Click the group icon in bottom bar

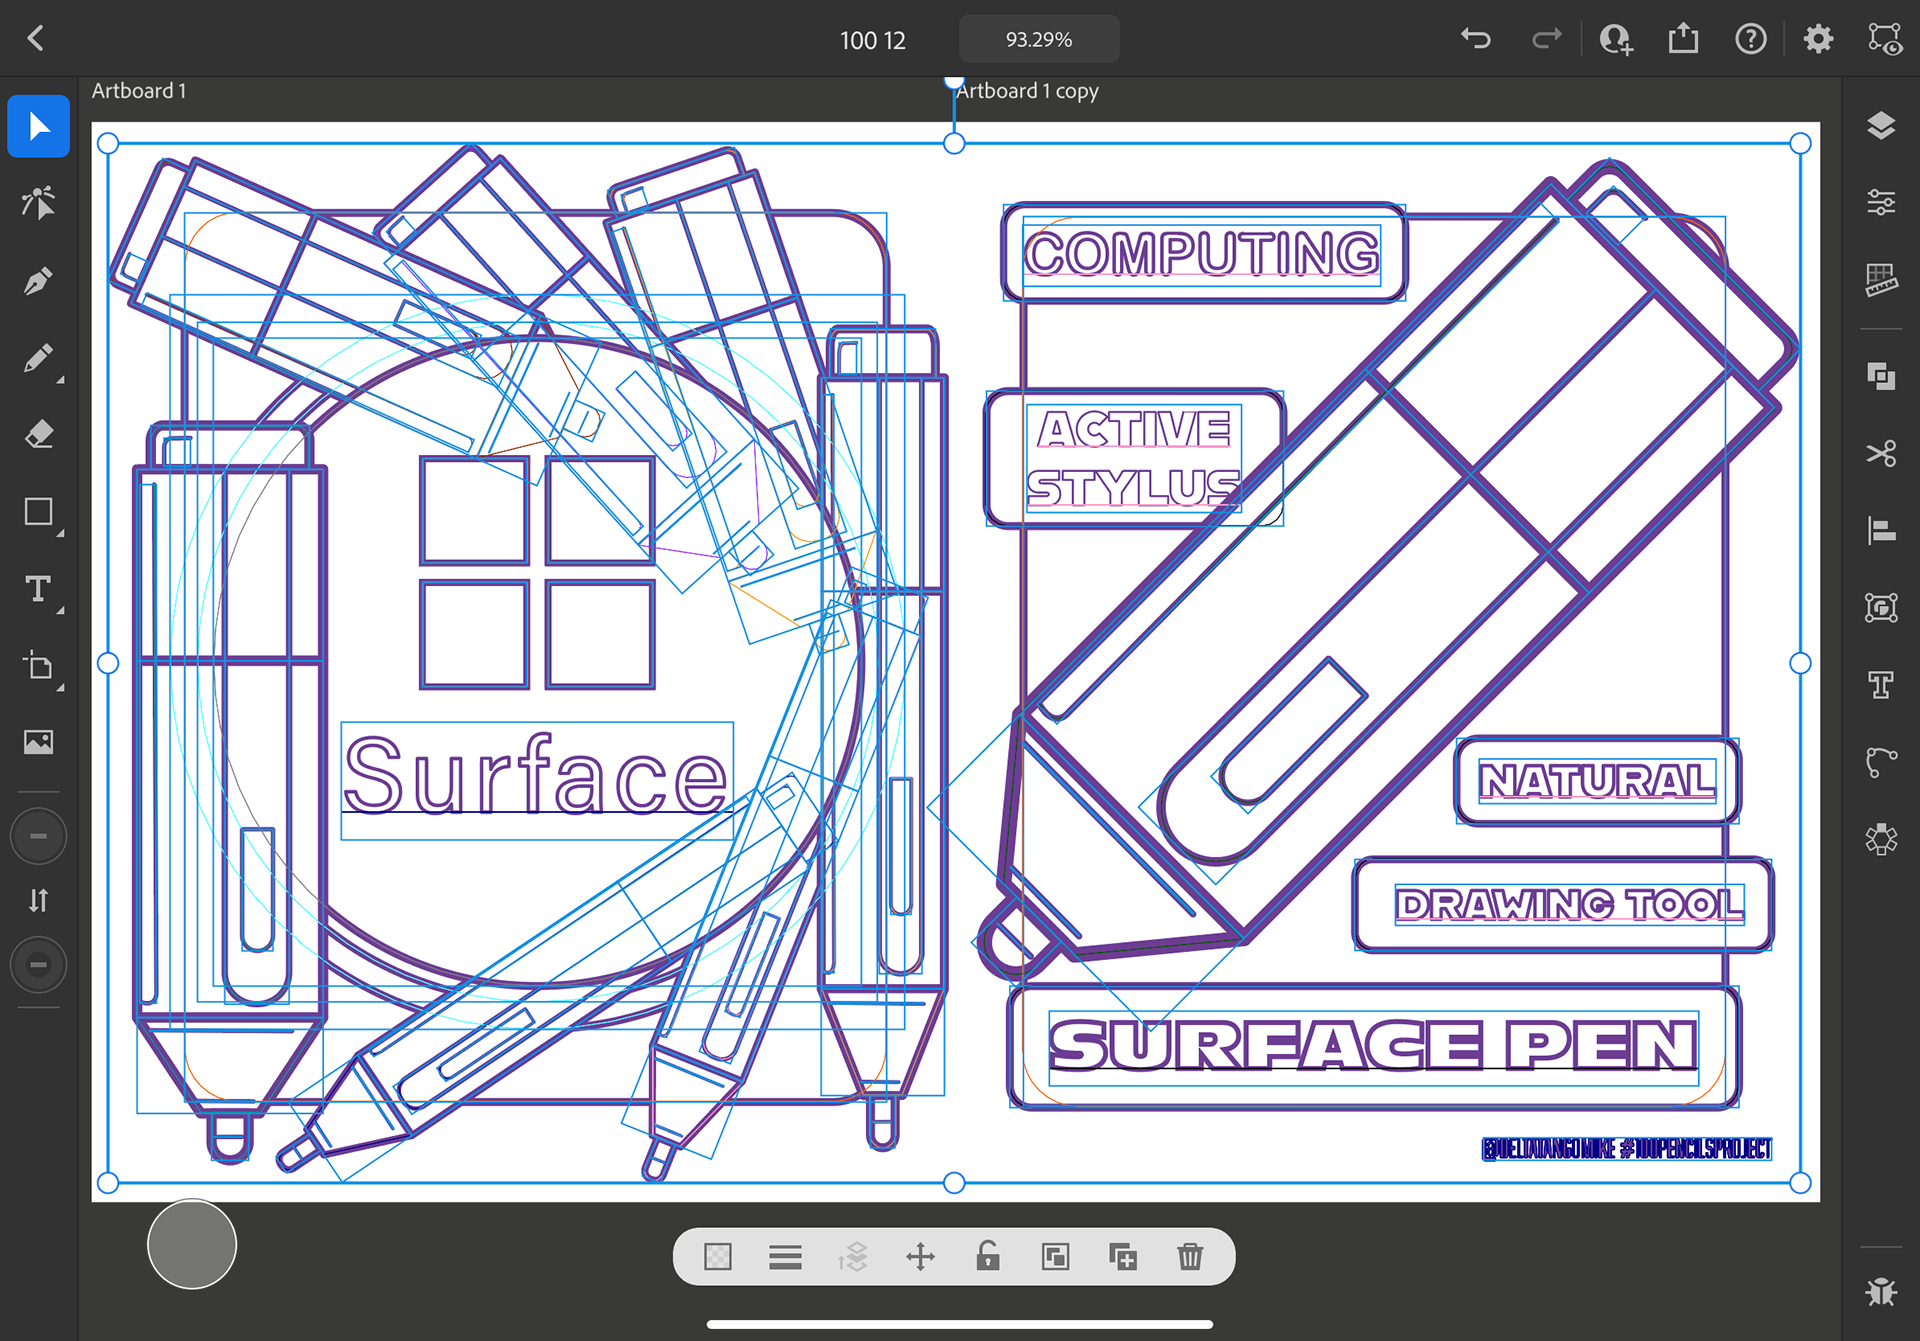(1055, 1256)
